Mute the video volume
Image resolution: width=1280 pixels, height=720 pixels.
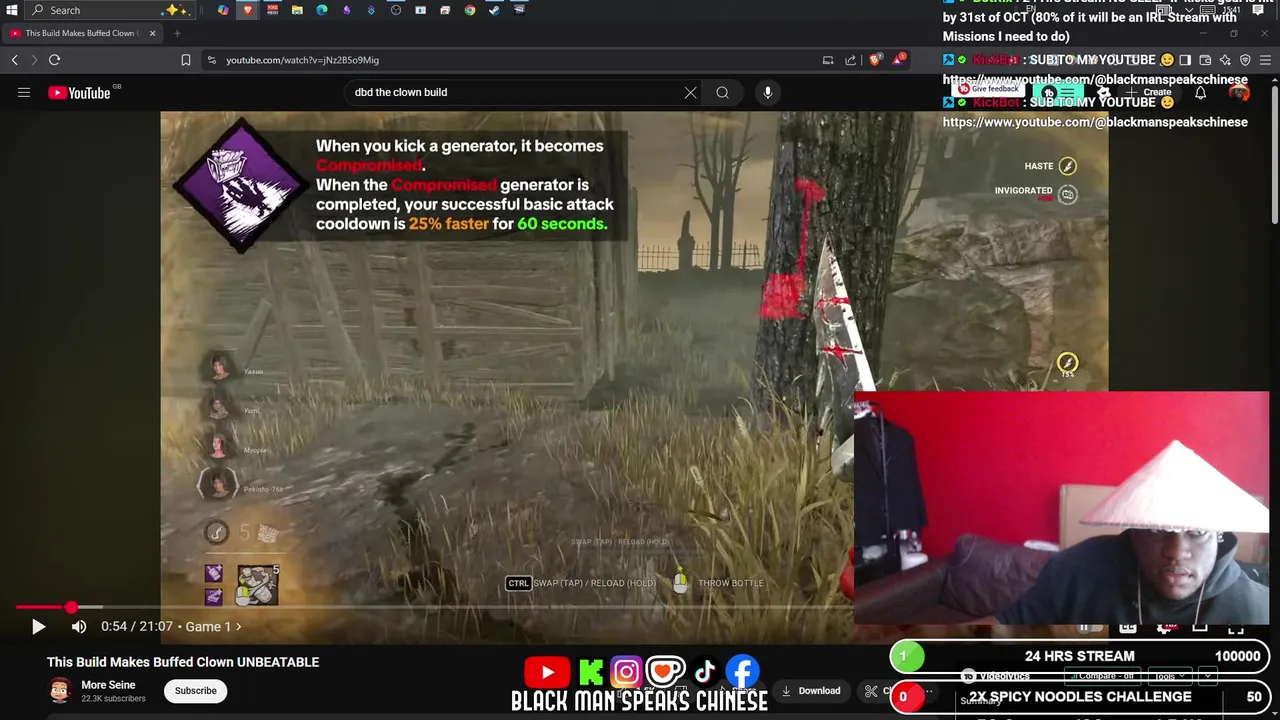[x=79, y=627]
